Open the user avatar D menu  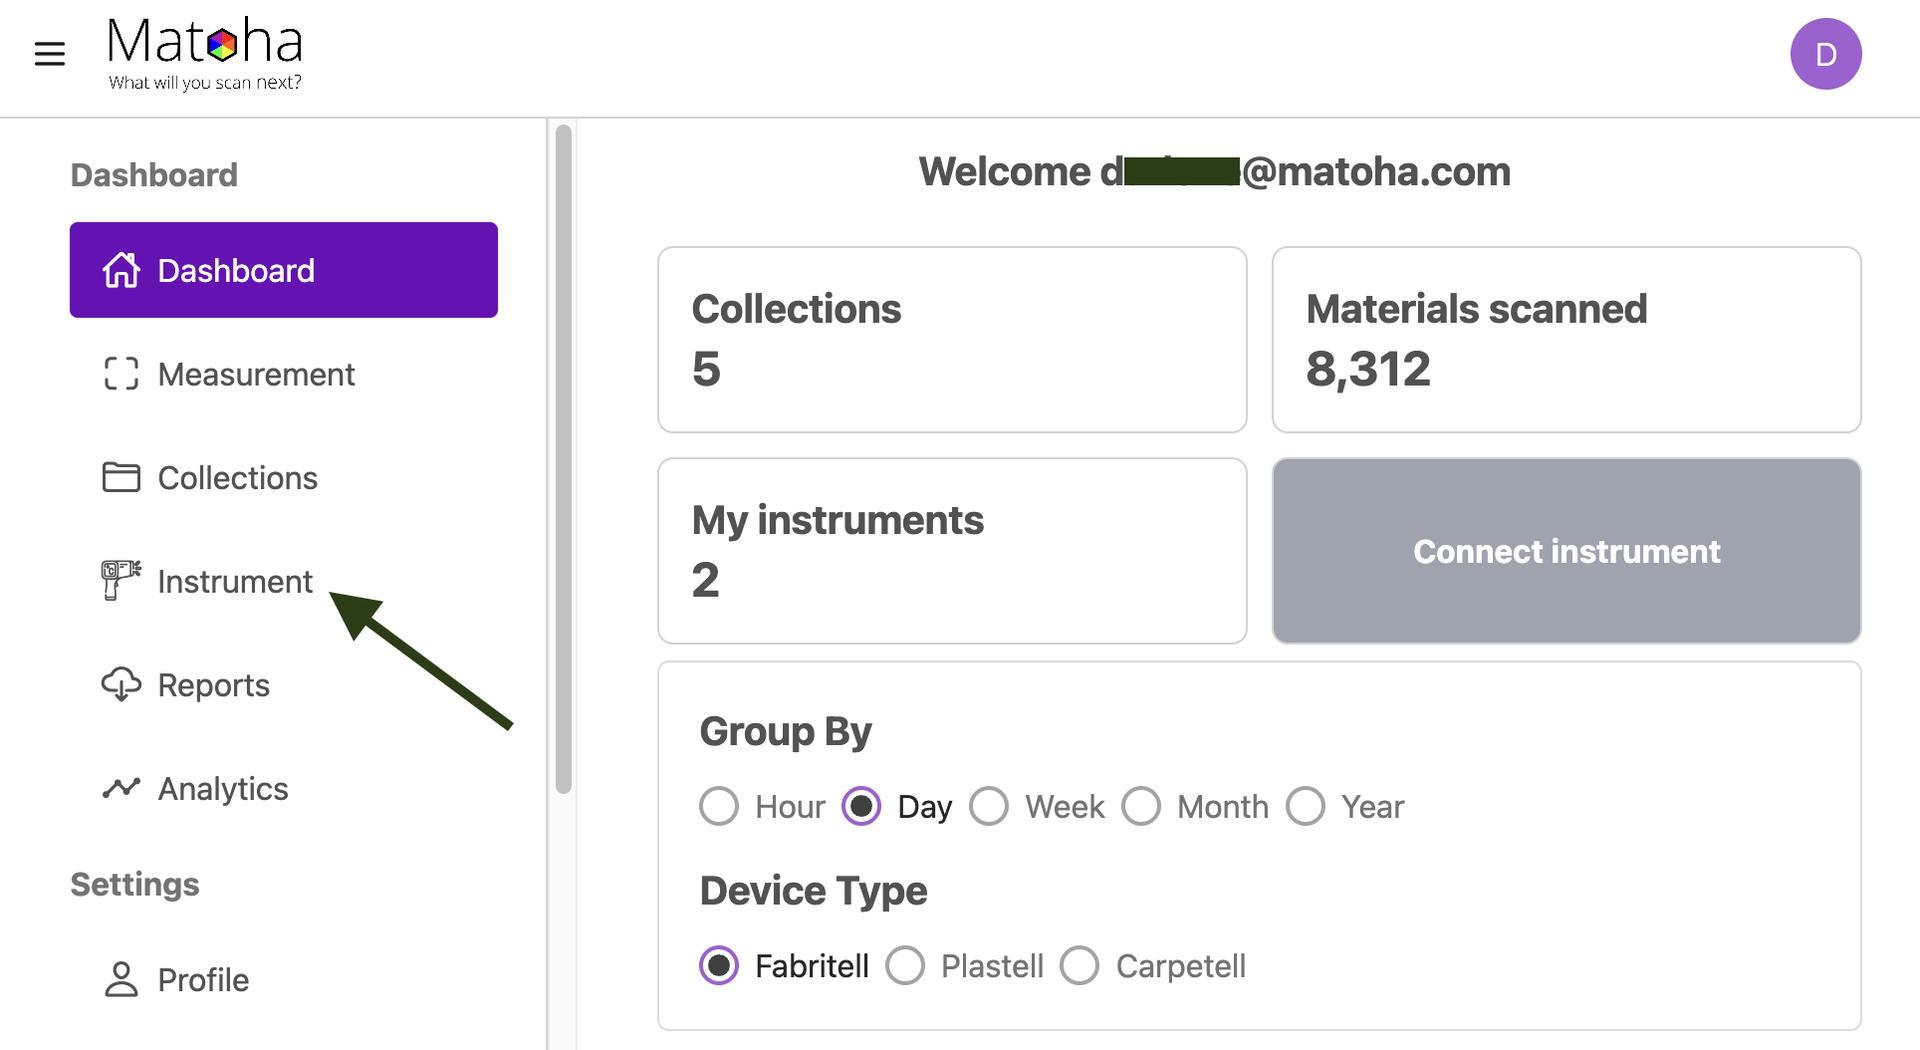point(1825,54)
